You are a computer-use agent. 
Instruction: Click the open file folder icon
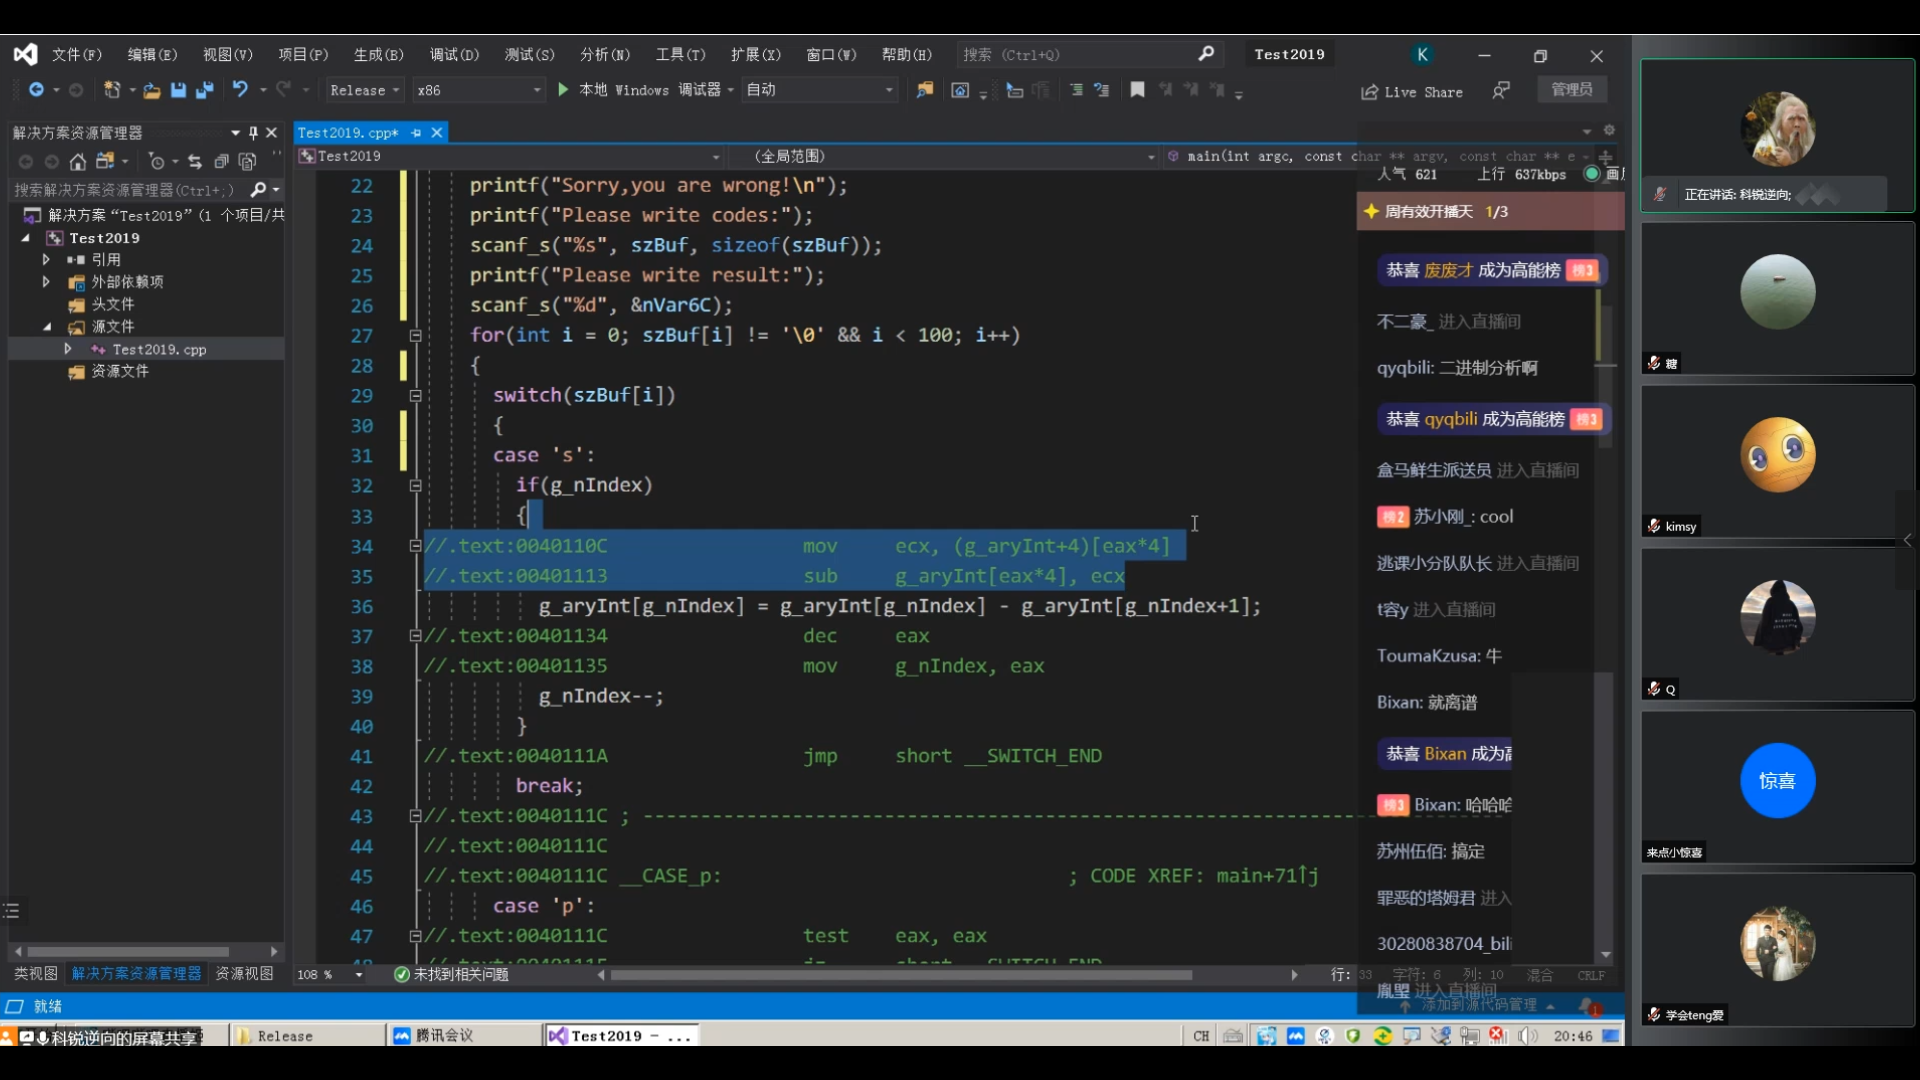click(x=152, y=90)
